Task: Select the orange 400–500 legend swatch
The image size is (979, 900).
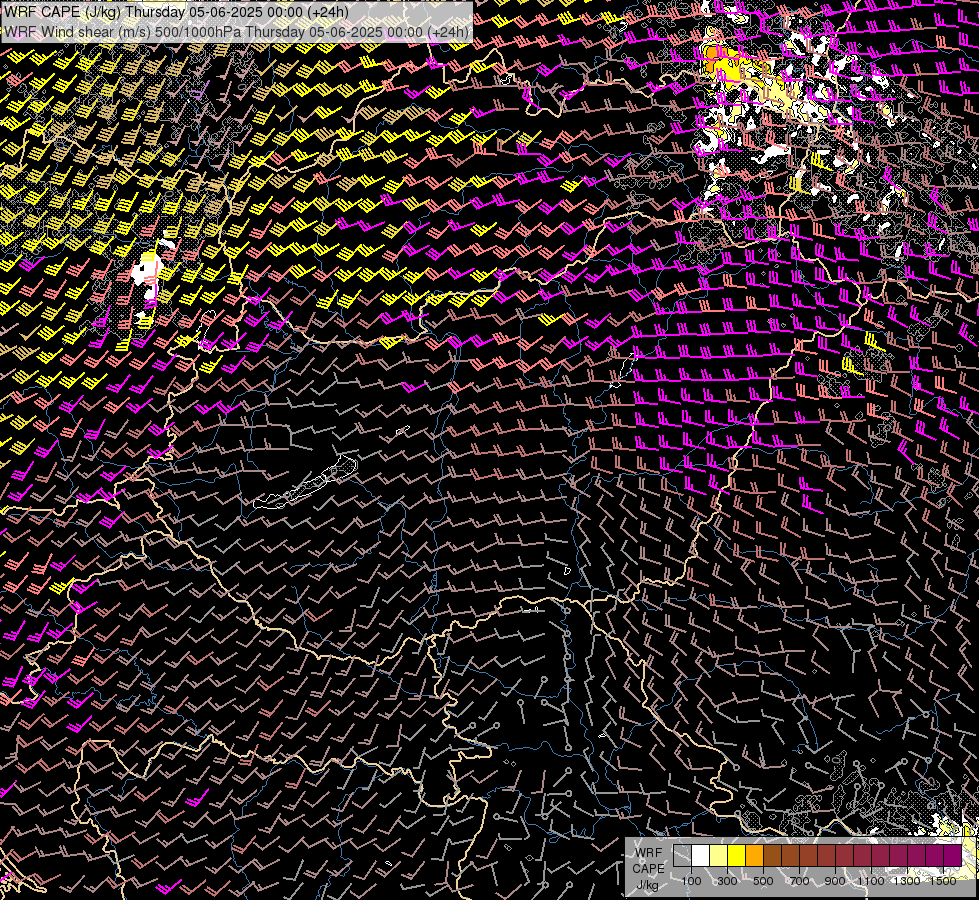Action: [x=754, y=856]
